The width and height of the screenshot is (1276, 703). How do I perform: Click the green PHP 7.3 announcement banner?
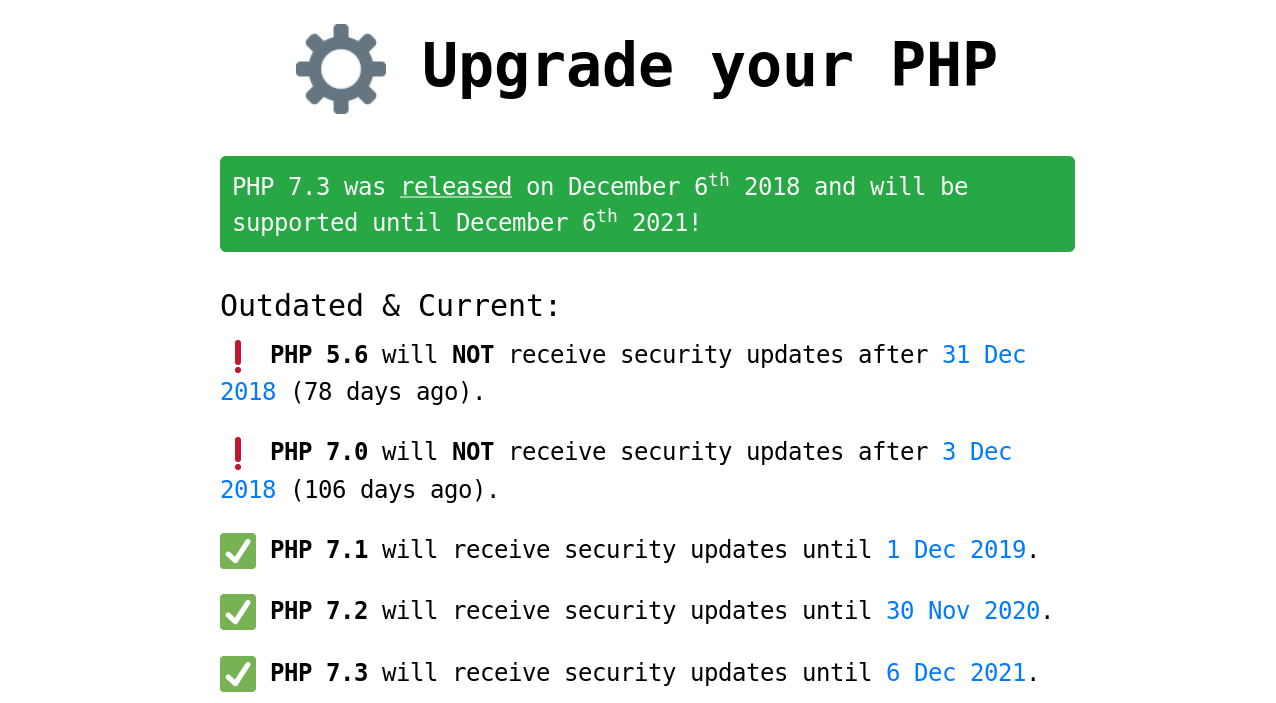point(647,204)
